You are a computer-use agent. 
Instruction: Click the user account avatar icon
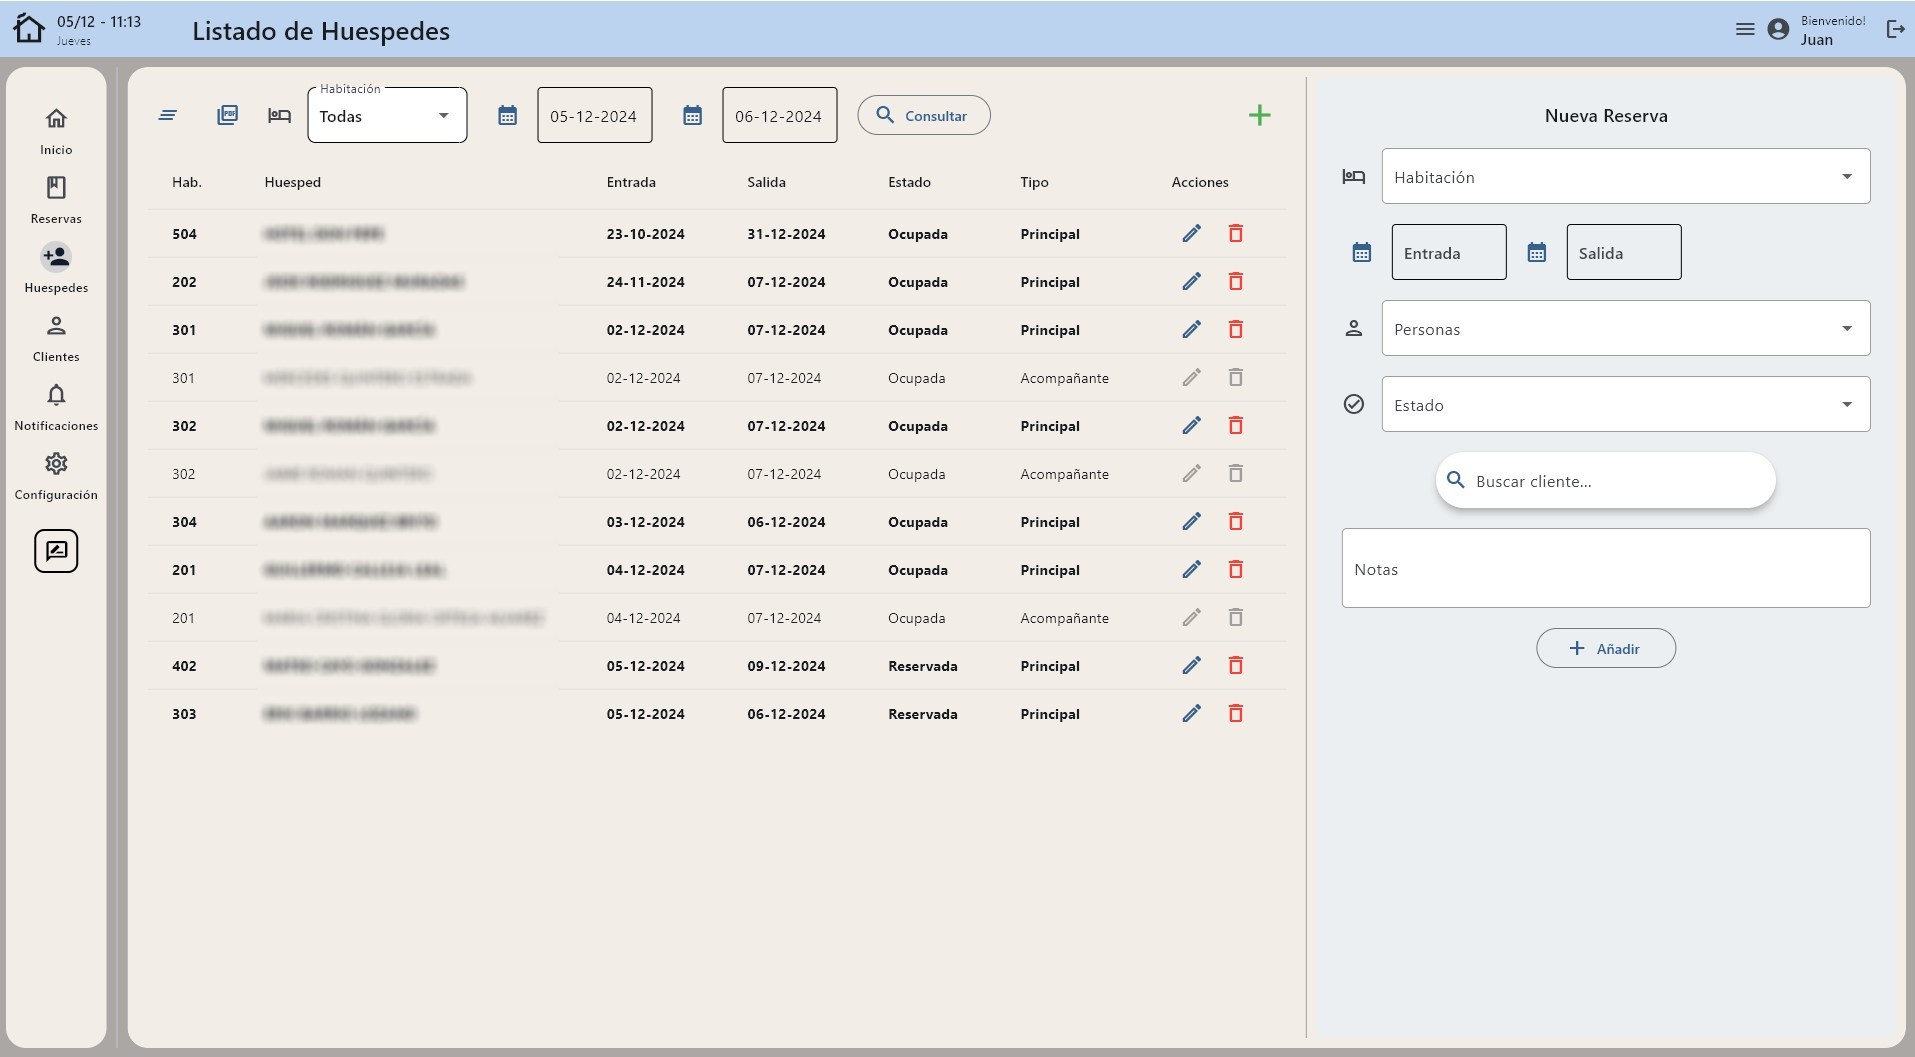click(x=1778, y=29)
